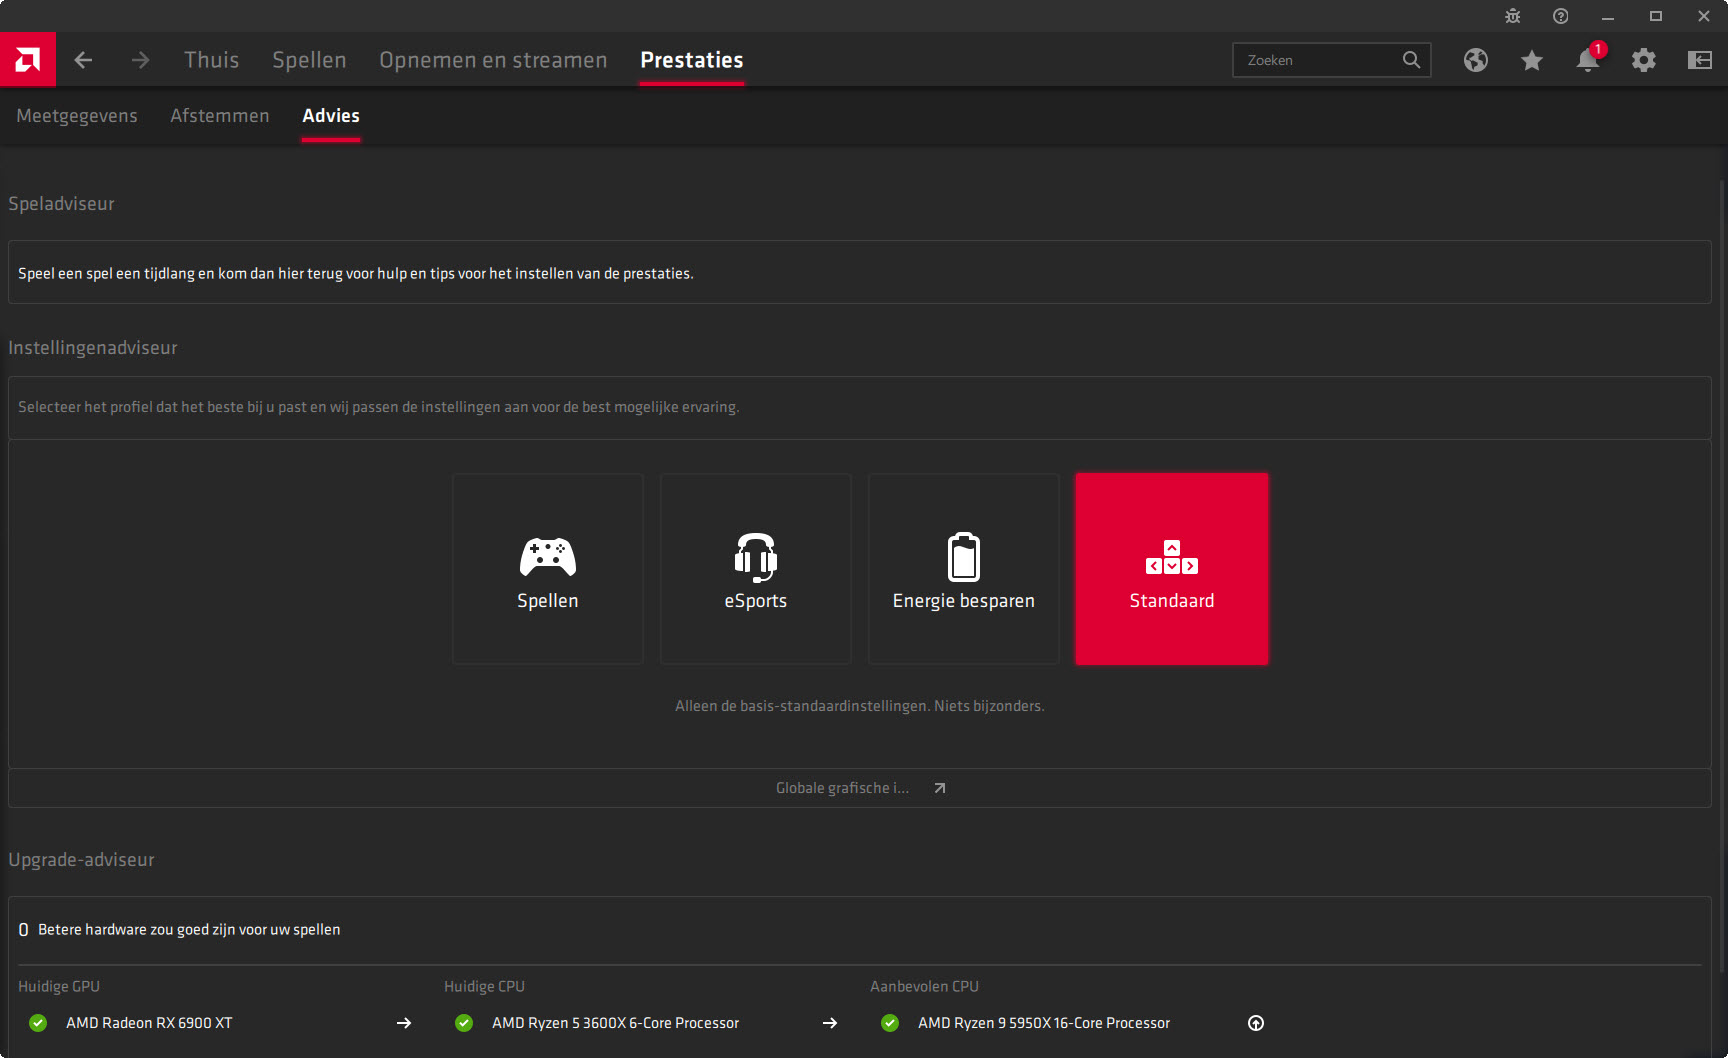
Task: Click the AMD logo home icon
Action: (x=28, y=60)
